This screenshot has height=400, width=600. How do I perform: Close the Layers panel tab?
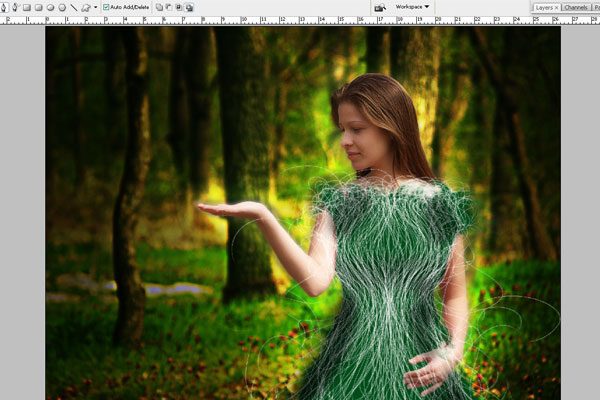tap(557, 7)
